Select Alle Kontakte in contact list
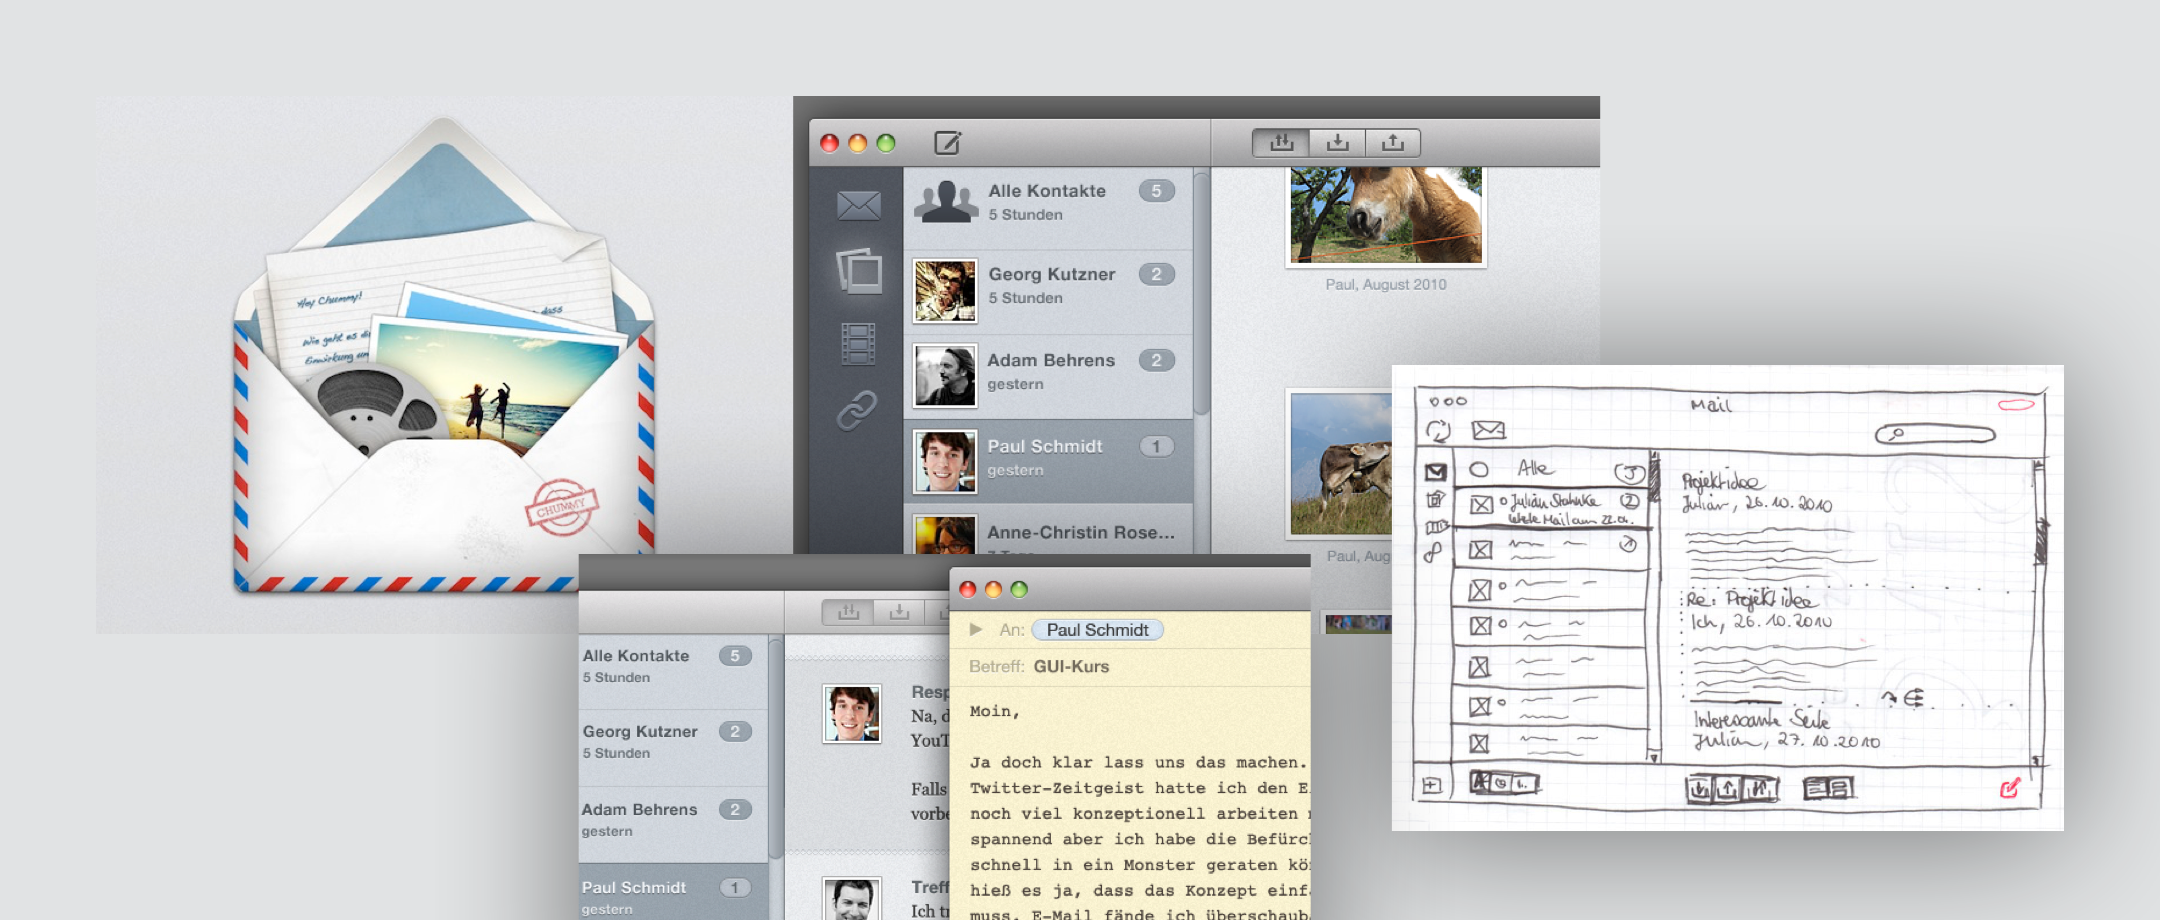Image resolution: width=2160 pixels, height=920 pixels. [1047, 202]
